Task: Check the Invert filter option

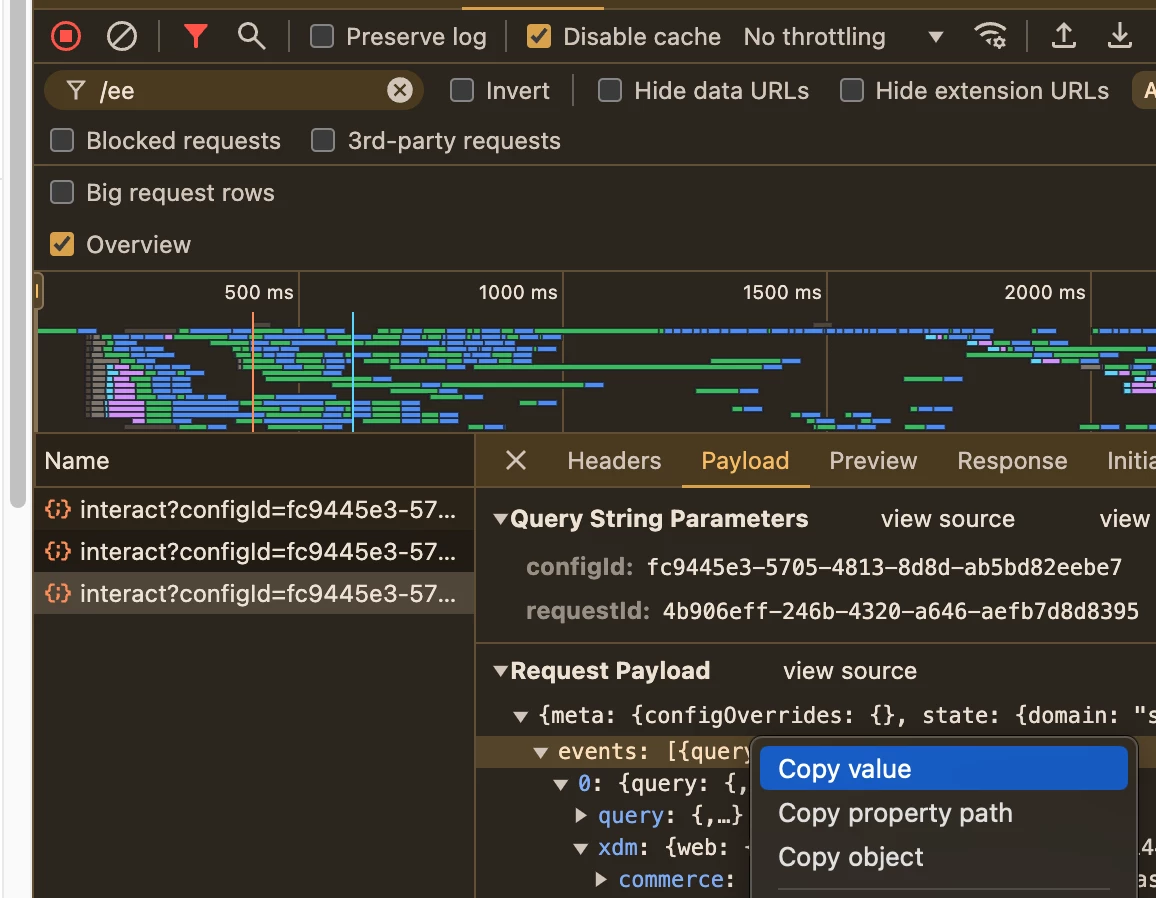Action: (x=462, y=91)
